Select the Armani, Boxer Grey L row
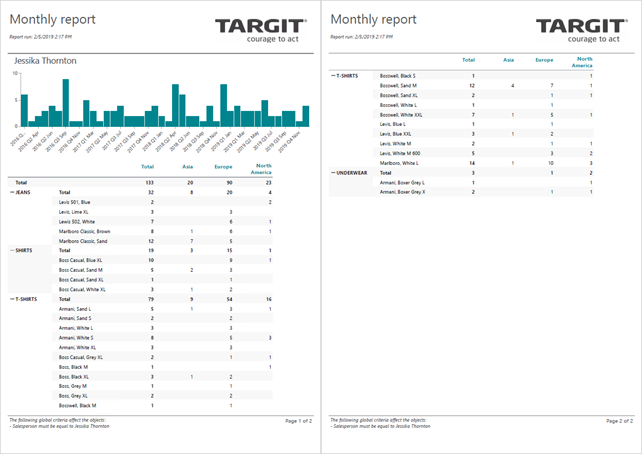 point(483,183)
